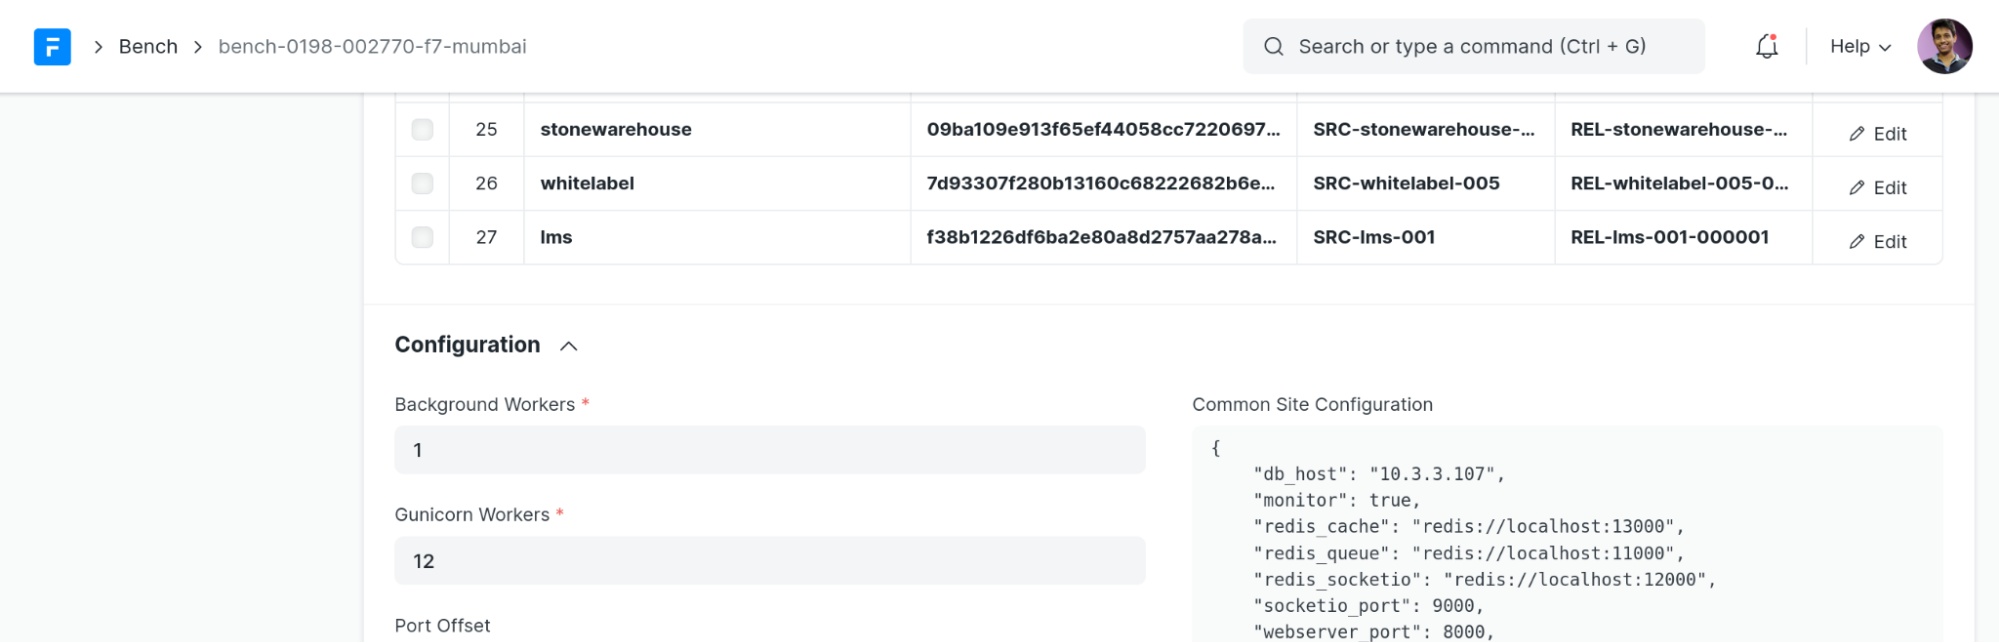Click bench-0198-002770-f7-mumbai breadcrumb
This screenshot has width=1999, height=643.
(x=372, y=47)
